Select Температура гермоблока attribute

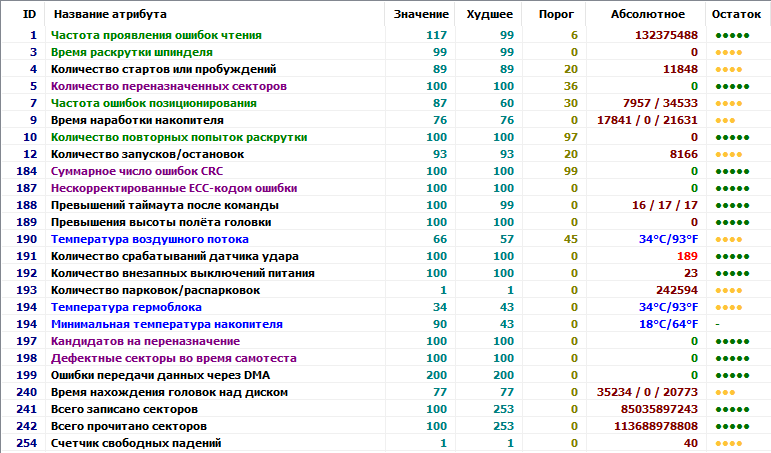click(x=126, y=307)
